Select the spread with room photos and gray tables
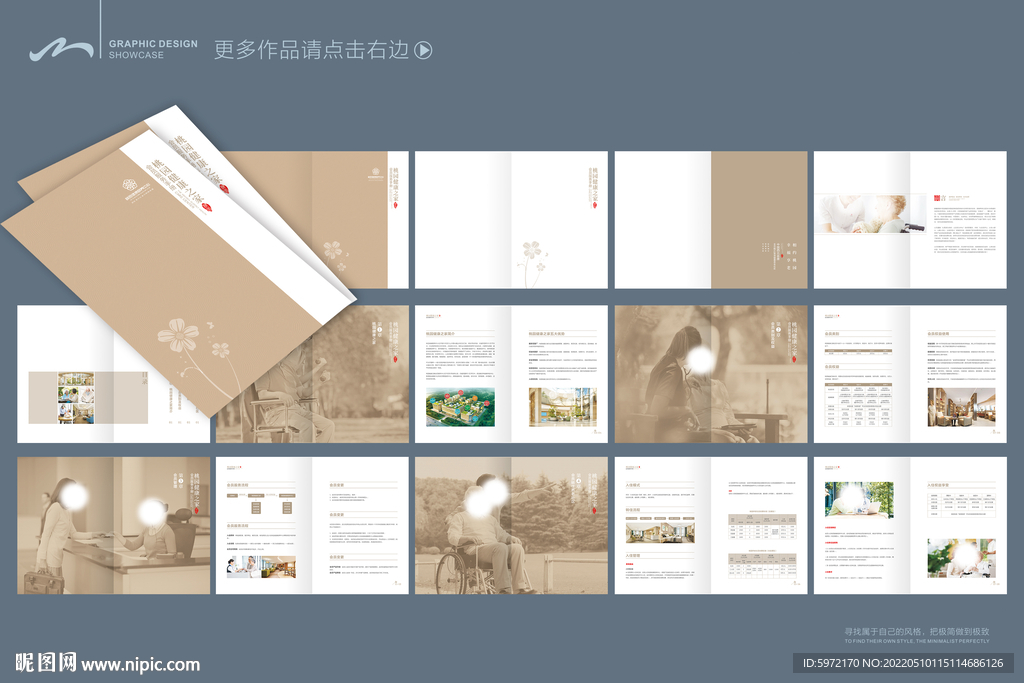Viewport: 1024px width, 683px height. (711, 526)
